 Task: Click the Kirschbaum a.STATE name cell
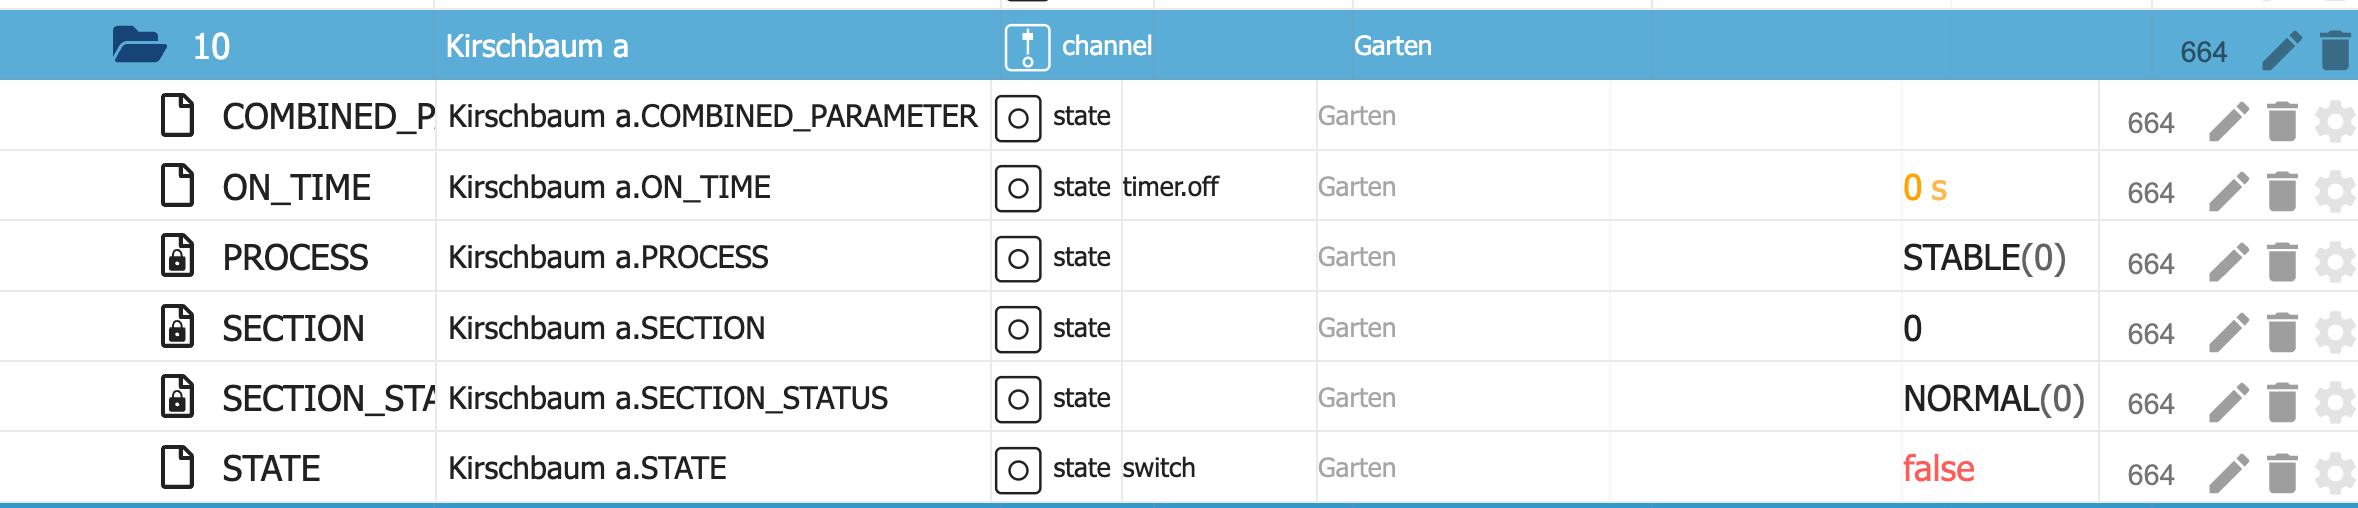point(587,468)
